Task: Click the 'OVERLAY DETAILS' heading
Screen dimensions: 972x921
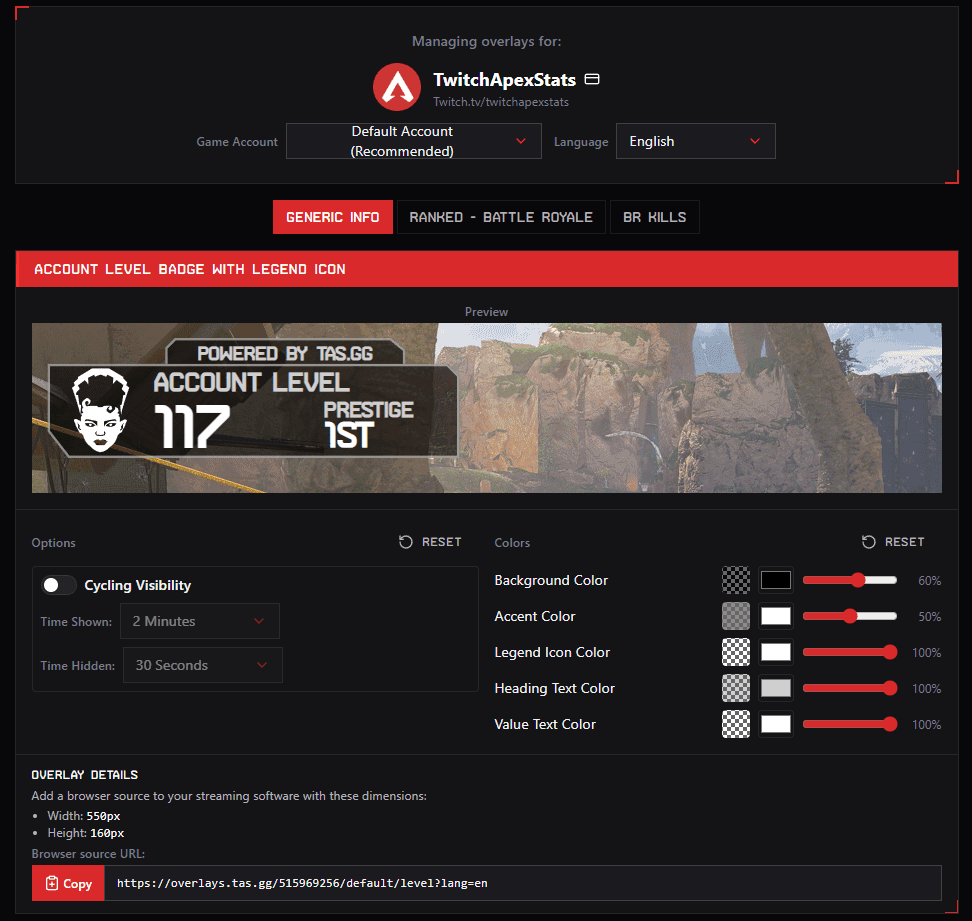Action: (85, 775)
